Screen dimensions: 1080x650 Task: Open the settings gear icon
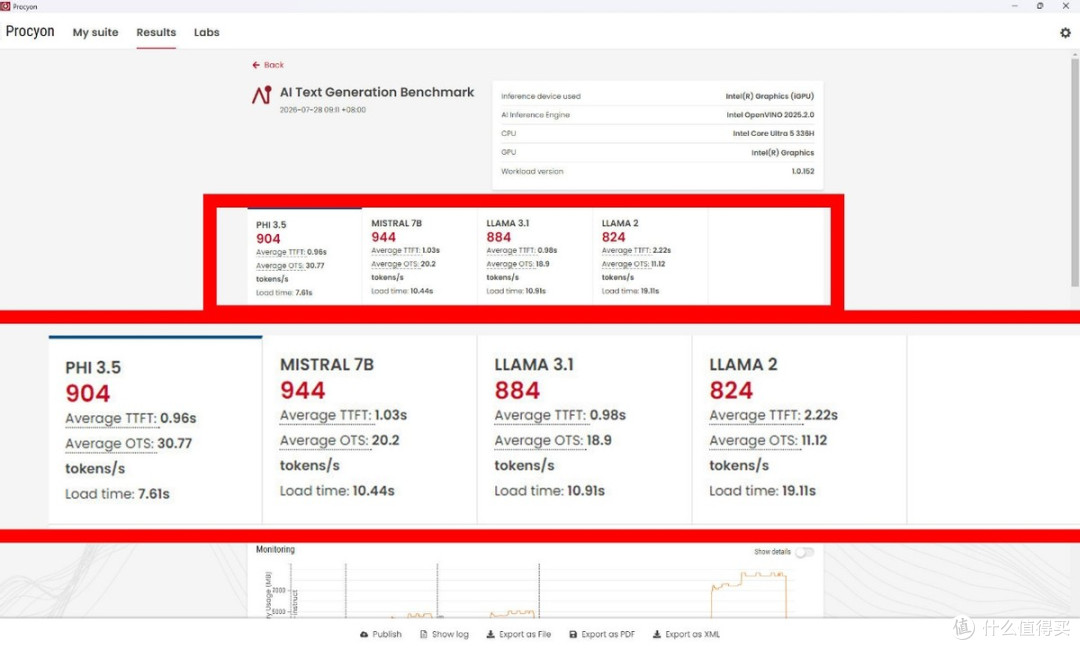click(x=1065, y=32)
